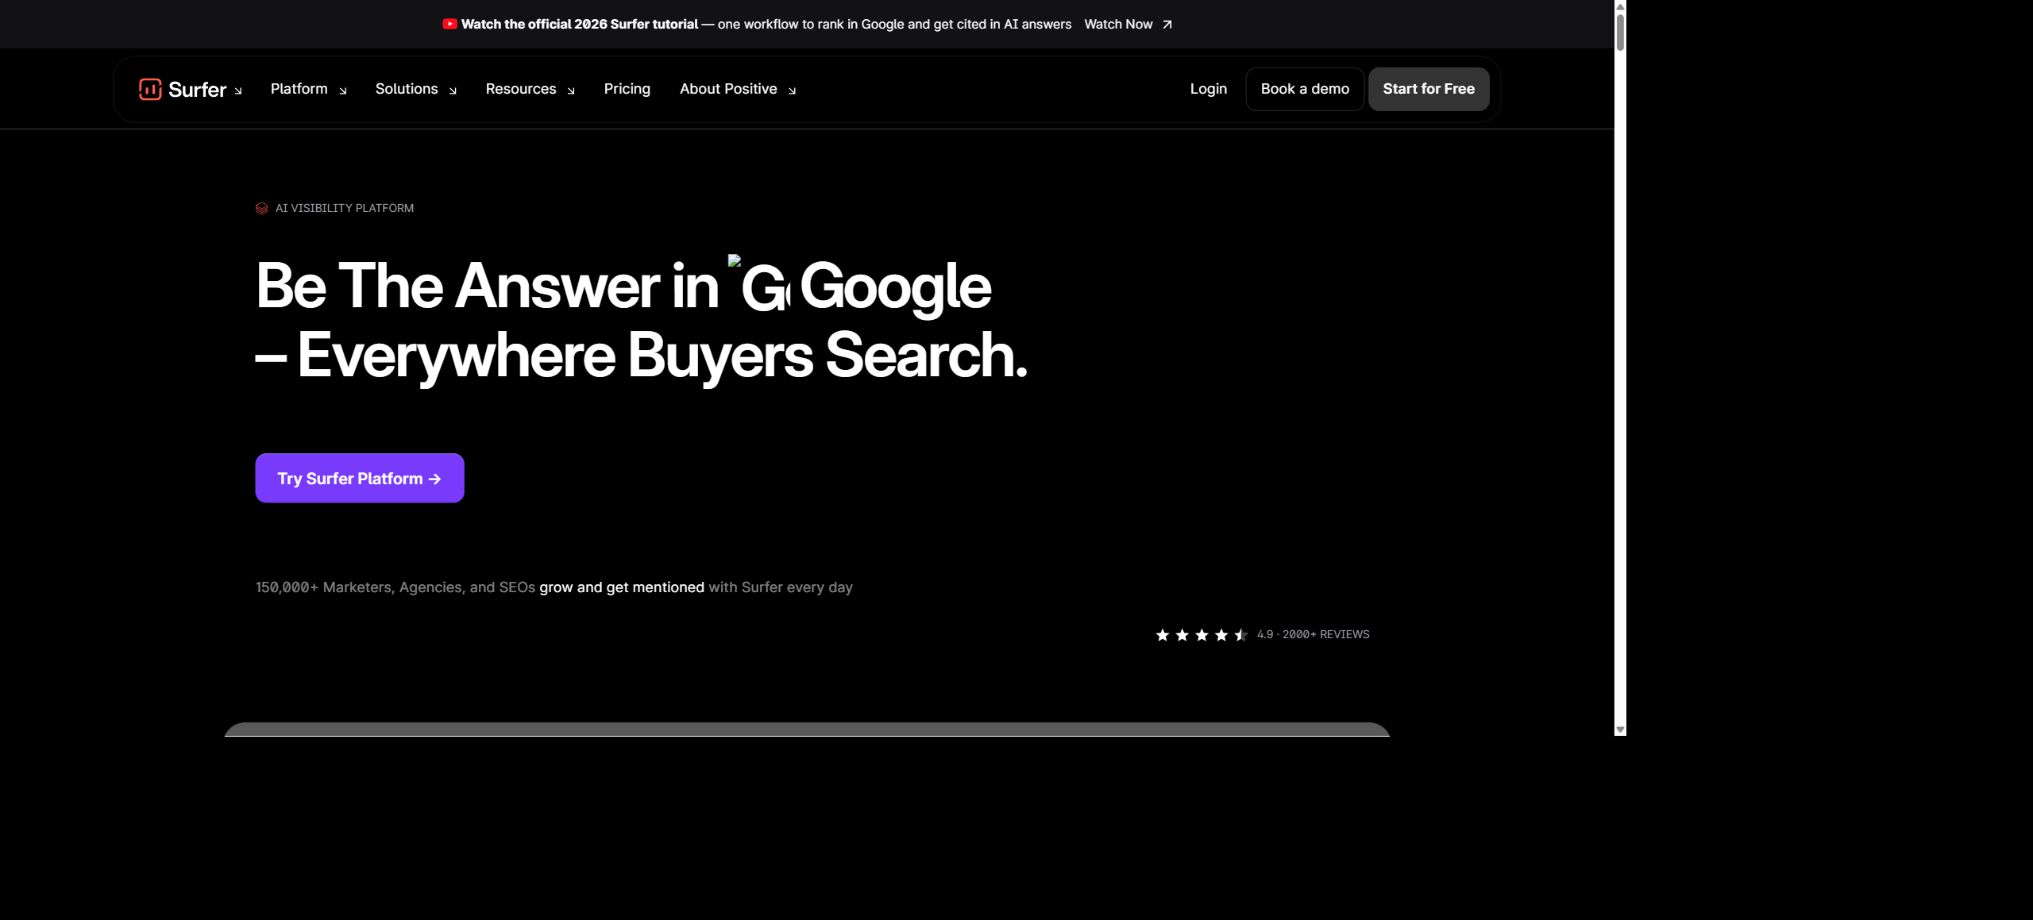Viewport: 2033px width, 920px height.
Task: Click the Everywhere Buyers Search headline
Action: pos(641,356)
